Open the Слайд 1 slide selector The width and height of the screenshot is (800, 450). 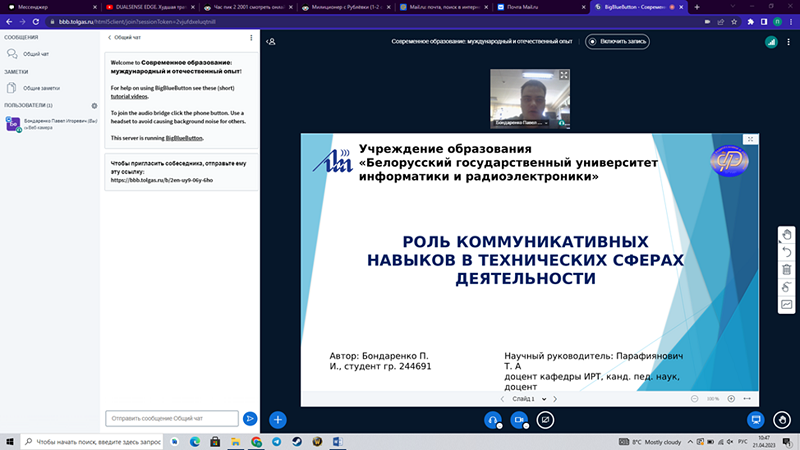(529, 399)
